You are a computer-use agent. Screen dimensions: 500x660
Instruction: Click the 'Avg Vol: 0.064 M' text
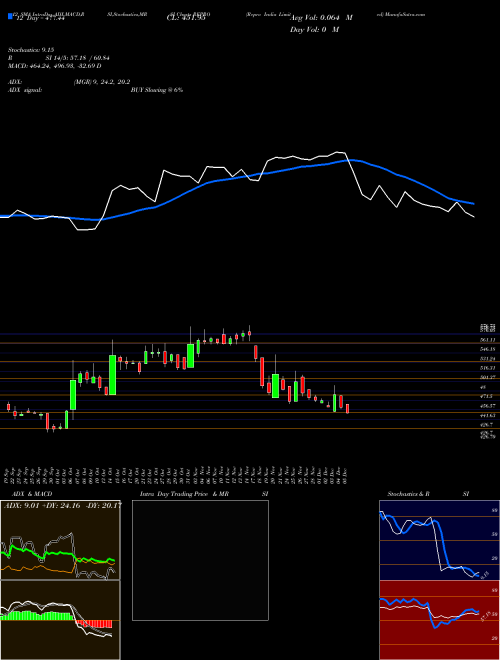pos(321,18)
